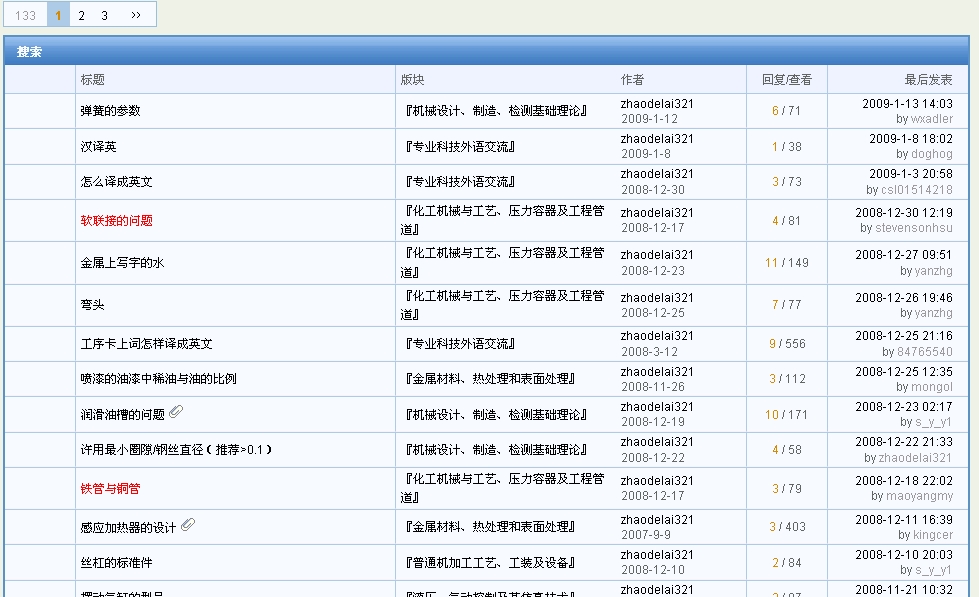
Task: Open thread 怎么译成英文
Action: pyautogui.click(x=117, y=182)
